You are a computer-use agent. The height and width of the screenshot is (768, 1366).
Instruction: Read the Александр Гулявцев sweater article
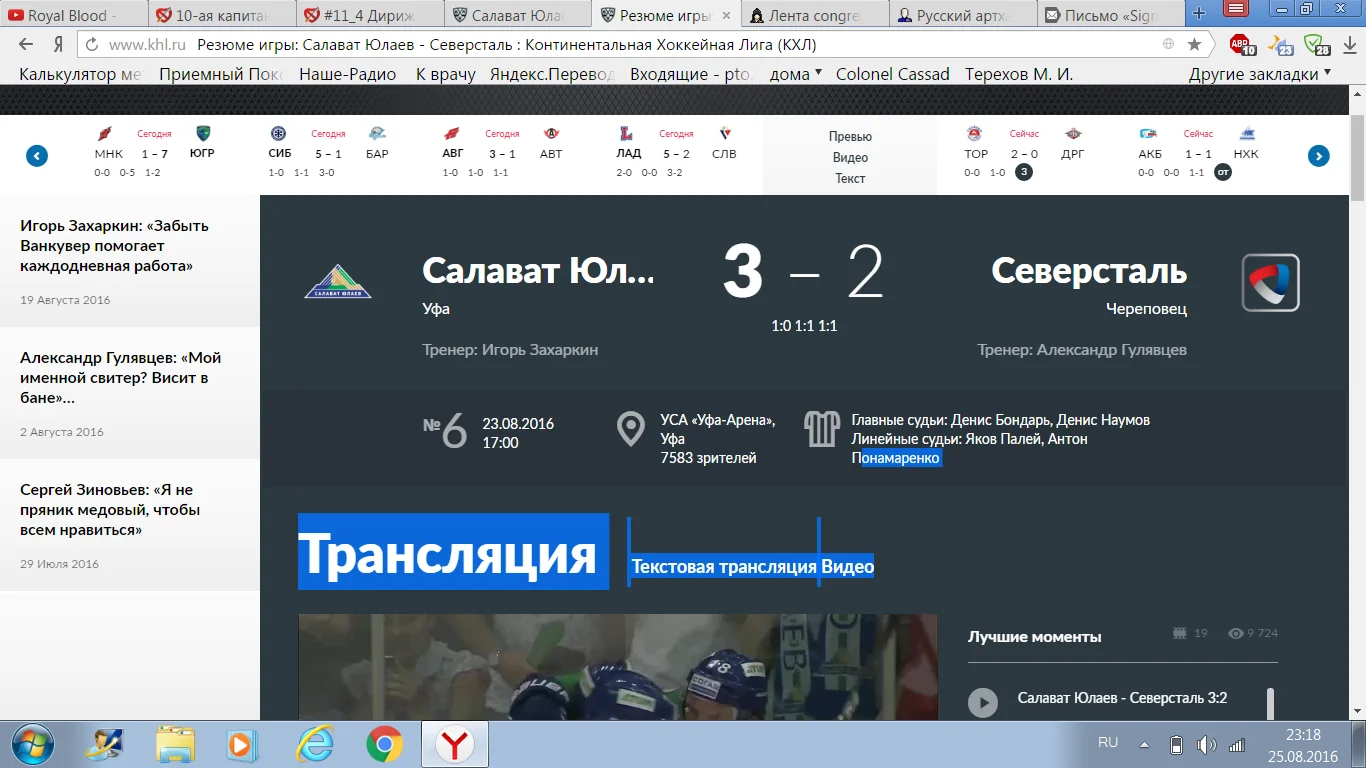click(x=120, y=378)
